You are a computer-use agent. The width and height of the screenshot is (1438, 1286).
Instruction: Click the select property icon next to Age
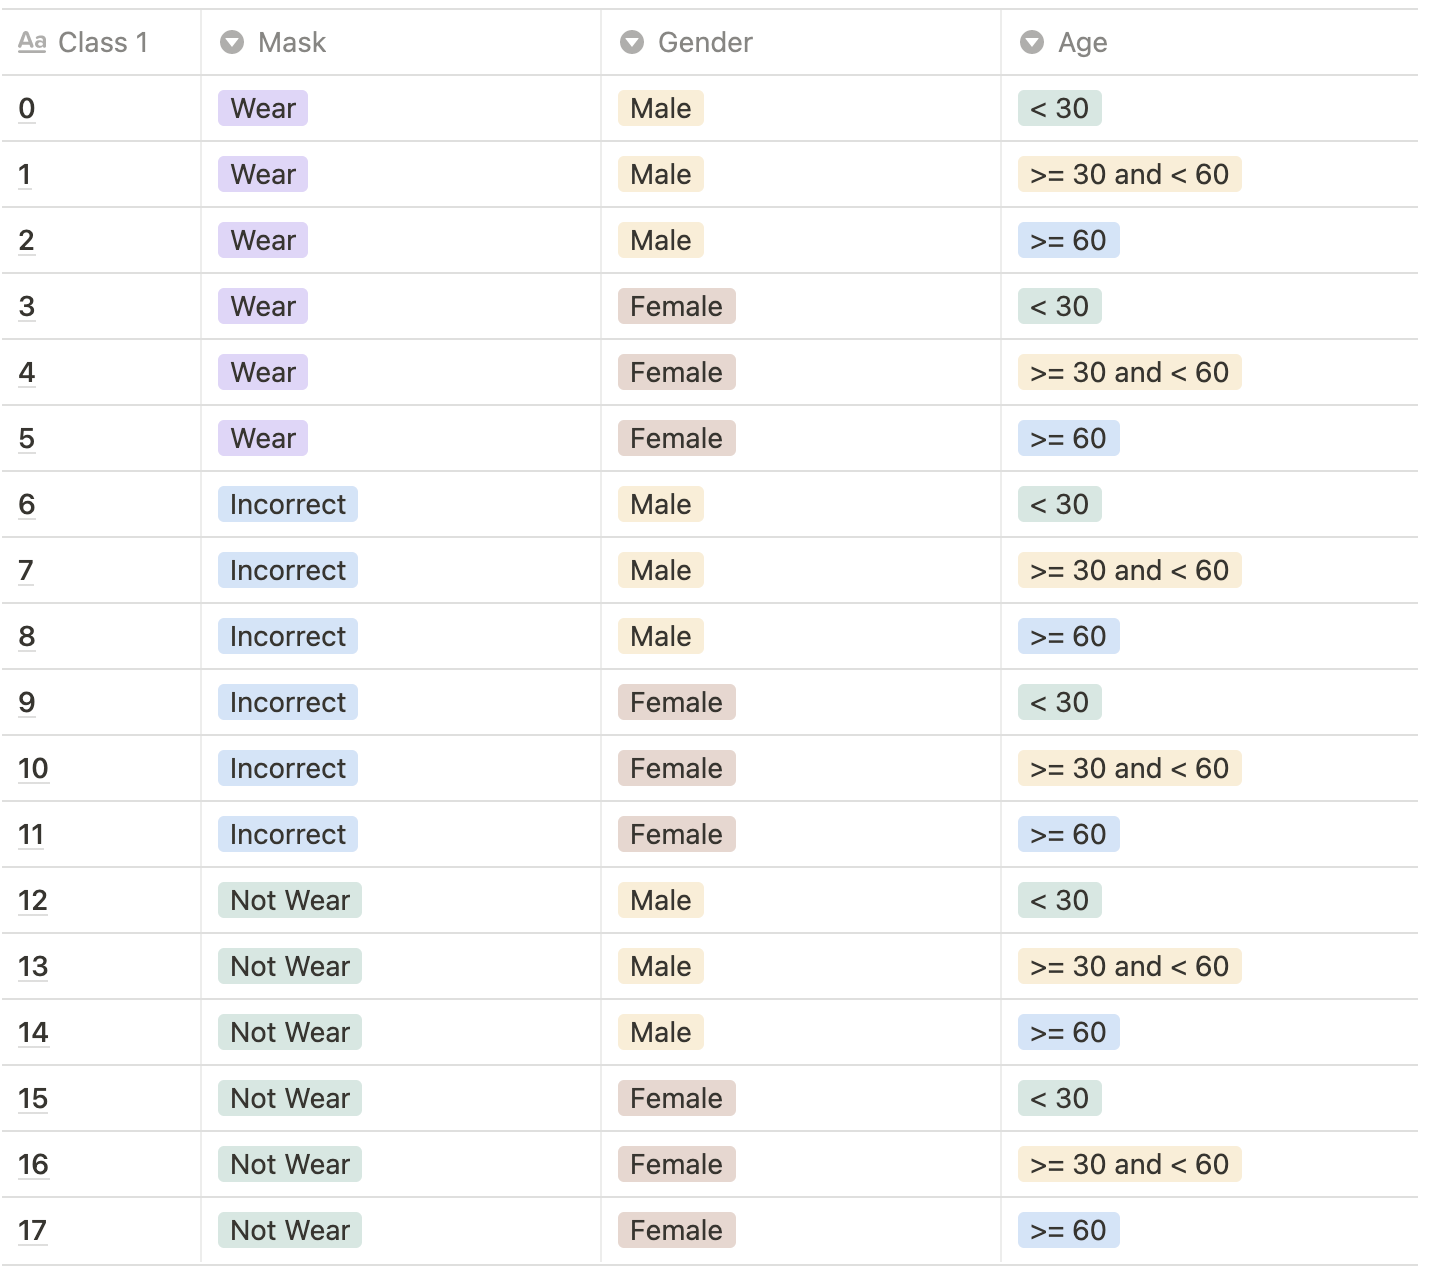pos(1030,42)
